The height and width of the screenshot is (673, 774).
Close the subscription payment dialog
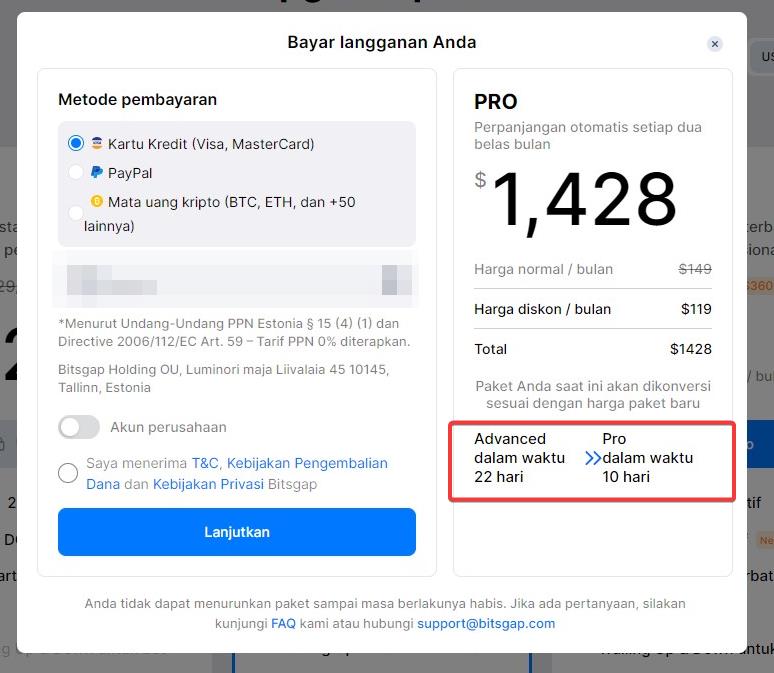[714, 44]
